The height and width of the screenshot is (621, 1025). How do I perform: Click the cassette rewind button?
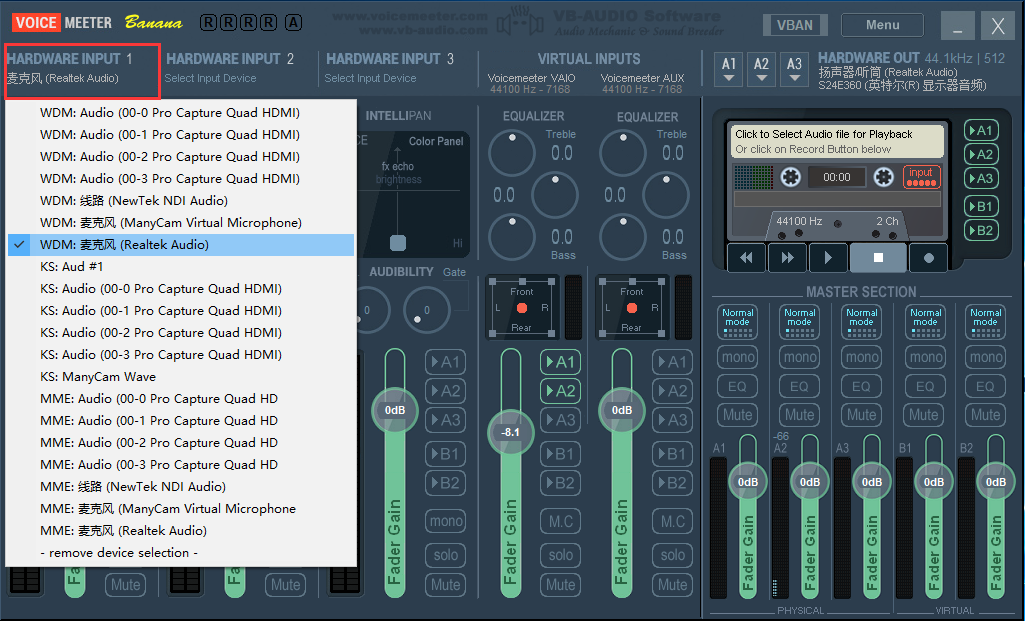tap(746, 258)
